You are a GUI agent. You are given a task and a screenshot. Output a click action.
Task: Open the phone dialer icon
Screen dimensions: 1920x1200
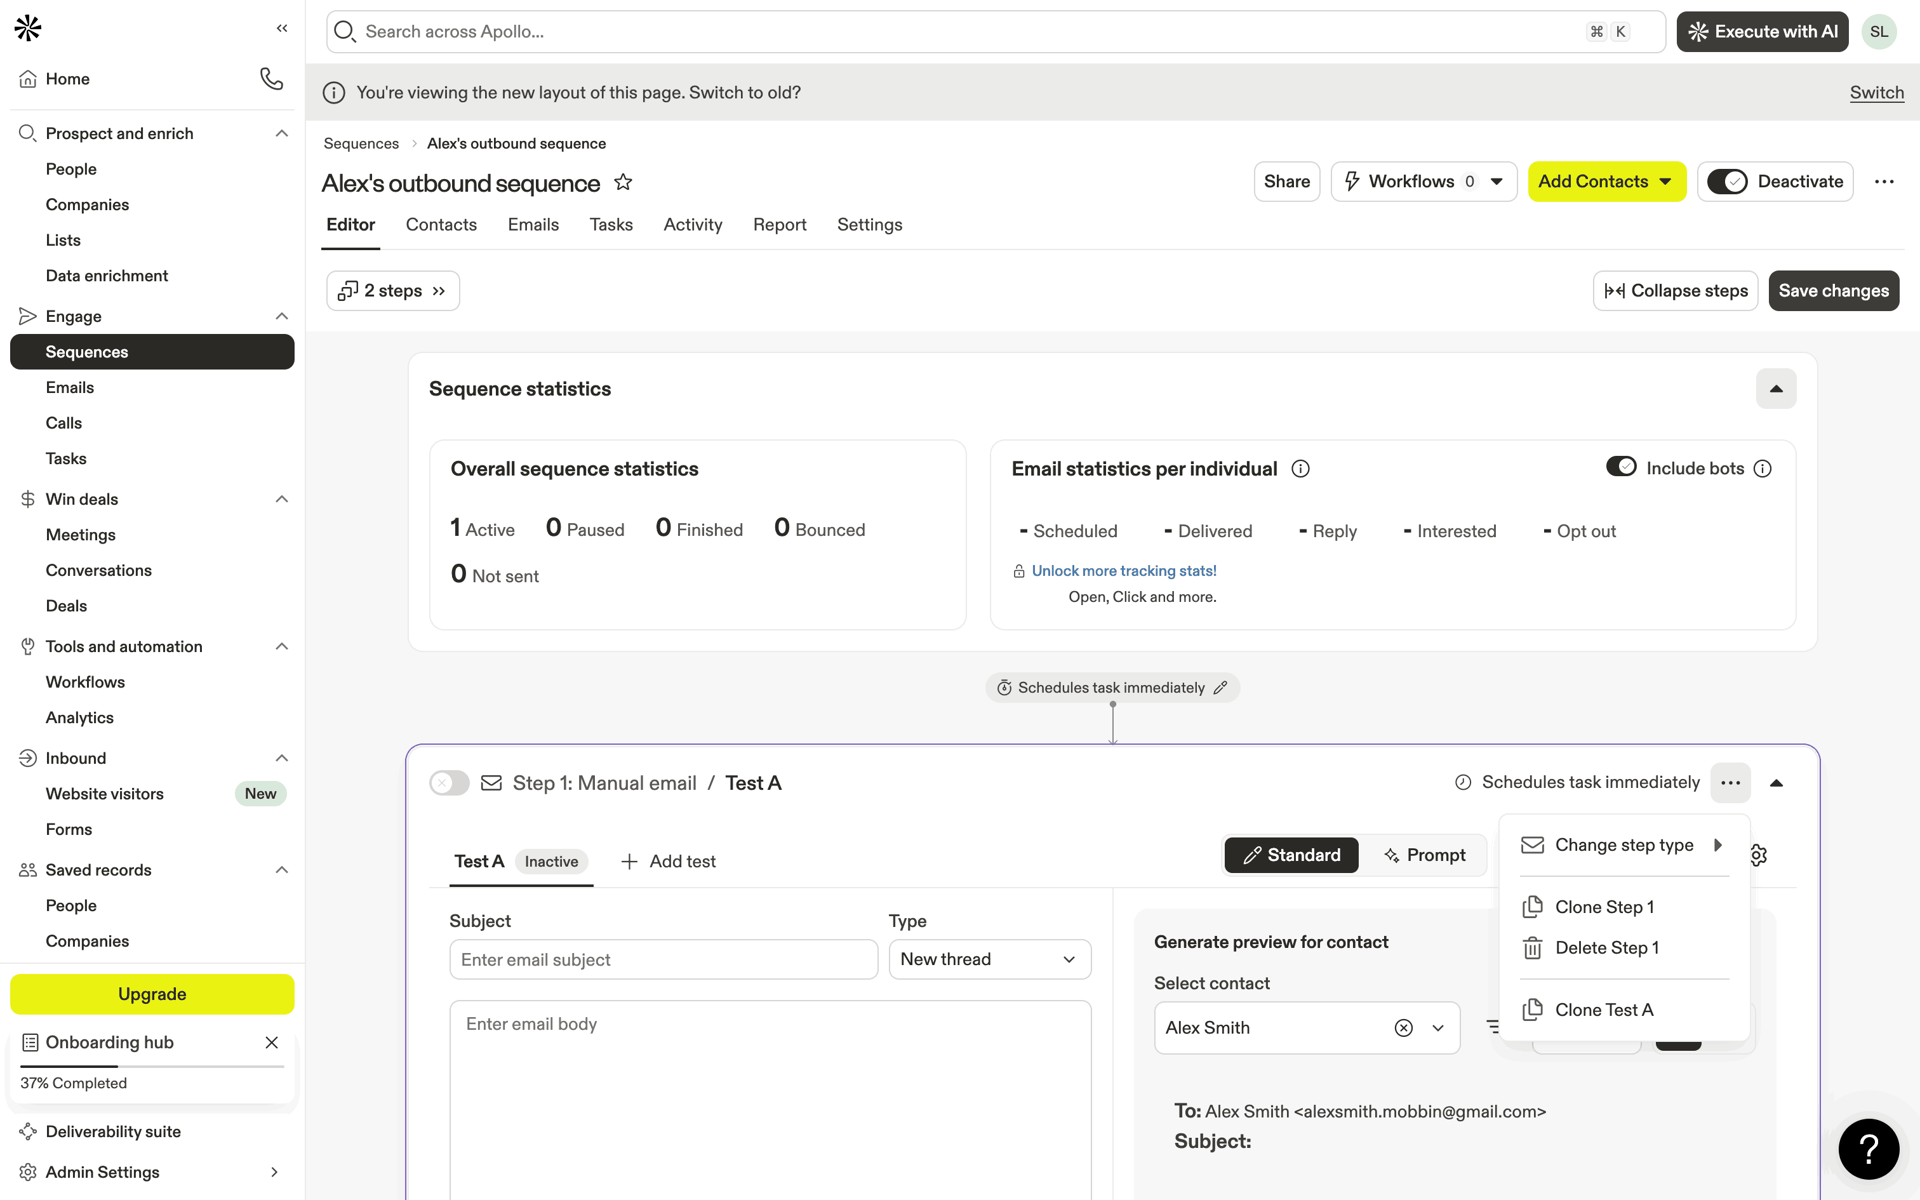(271, 78)
